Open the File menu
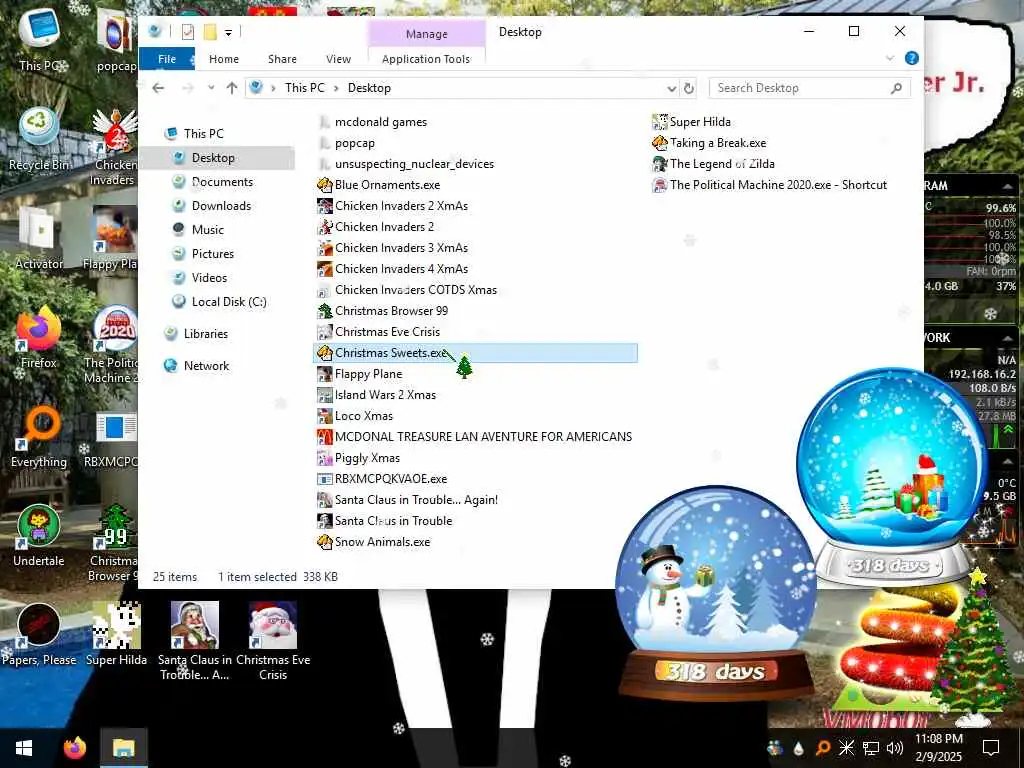 tap(167, 59)
